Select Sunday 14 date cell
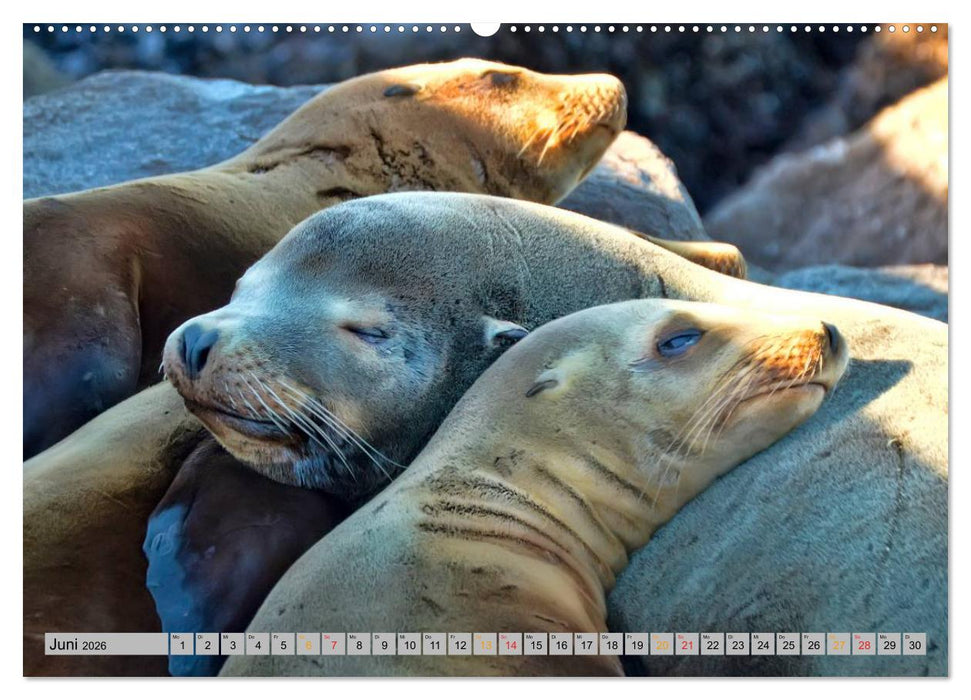The height and width of the screenshot is (700, 971). pos(510,644)
